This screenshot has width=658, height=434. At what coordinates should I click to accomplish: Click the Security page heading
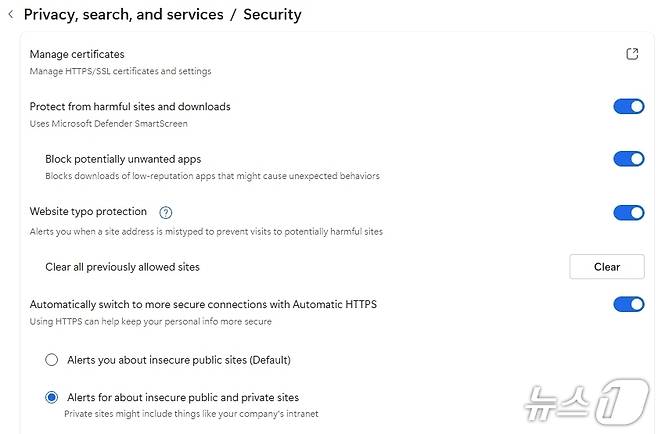272,15
